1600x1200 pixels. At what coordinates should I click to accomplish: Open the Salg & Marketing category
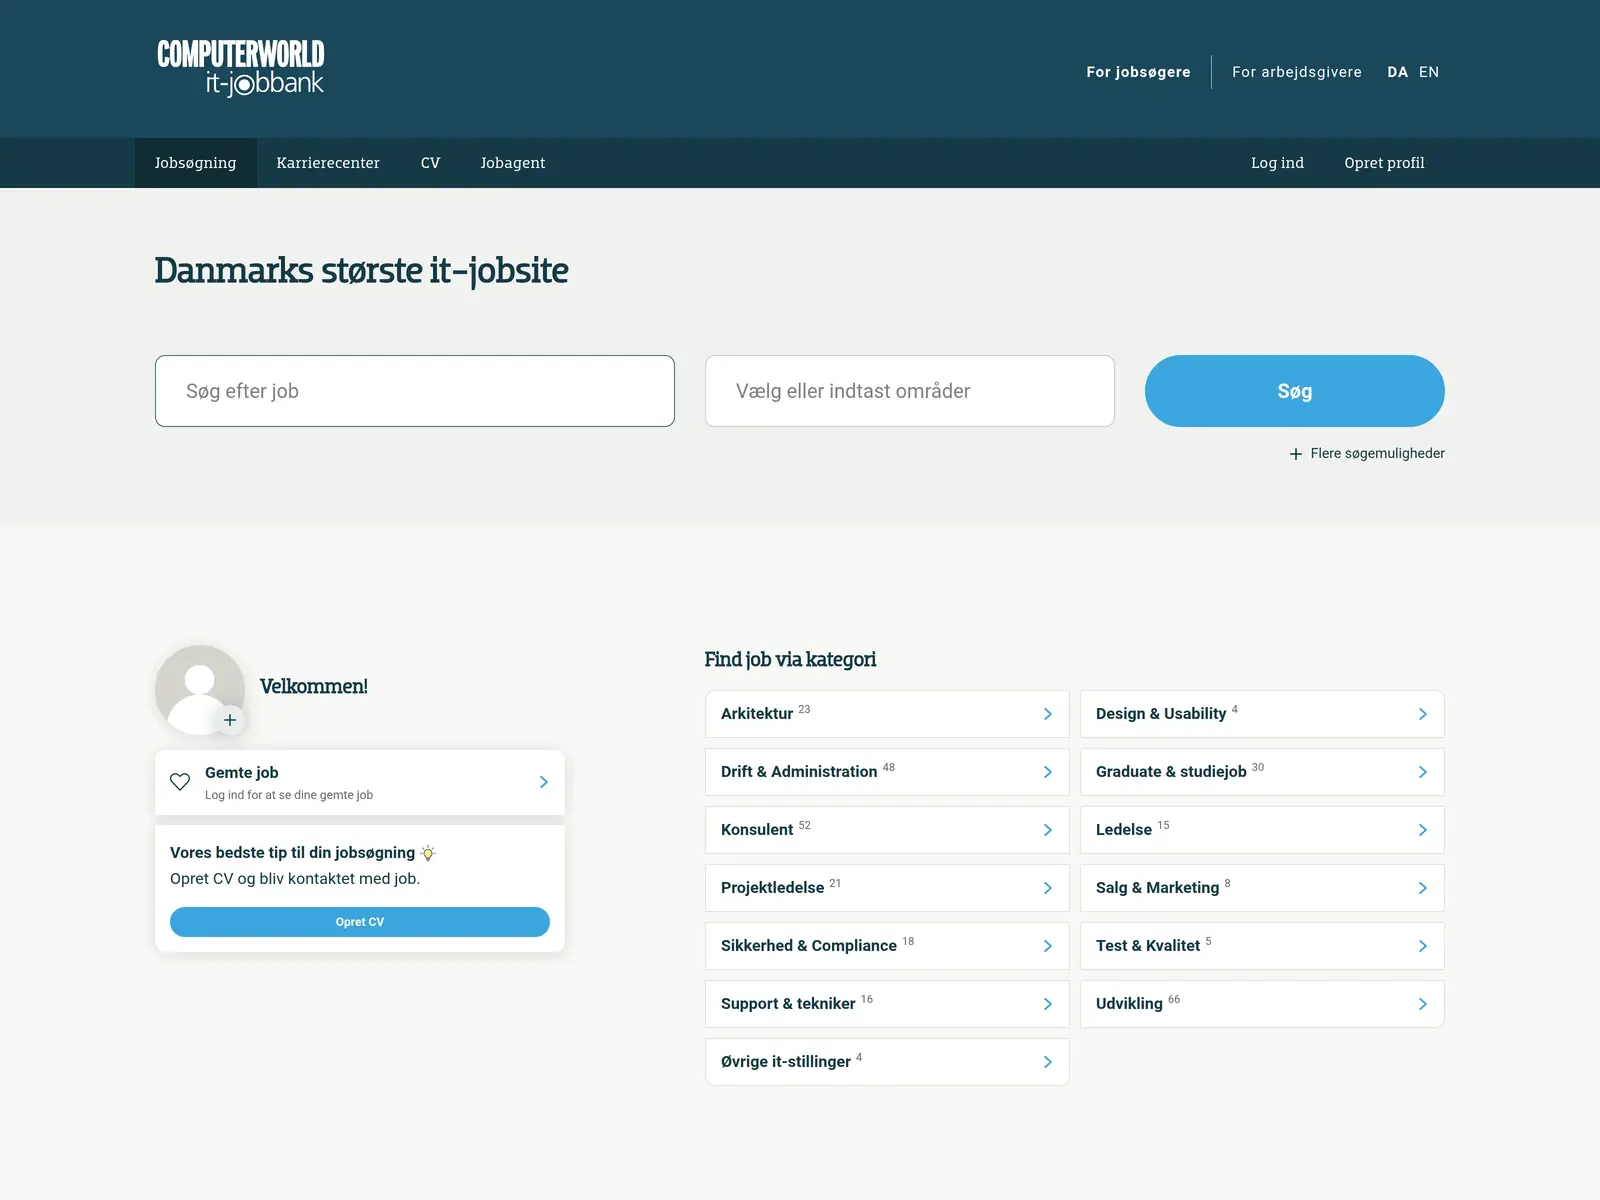1262,888
